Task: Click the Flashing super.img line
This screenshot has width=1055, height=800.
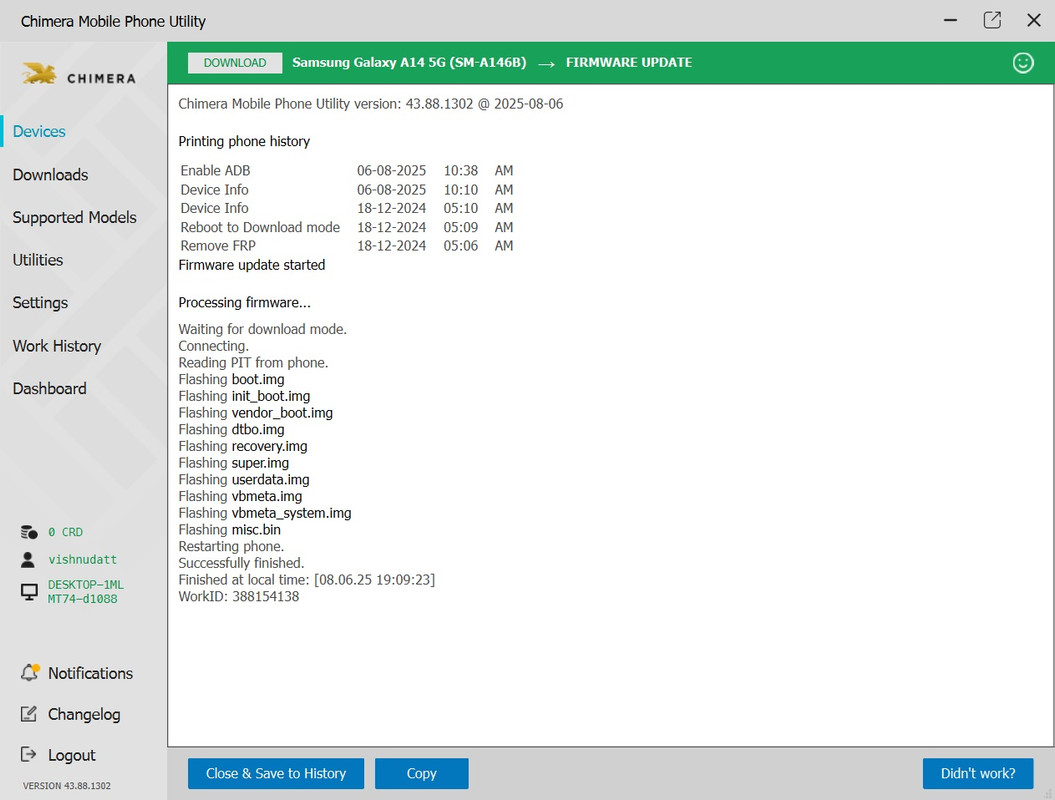Action: coord(233,463)
